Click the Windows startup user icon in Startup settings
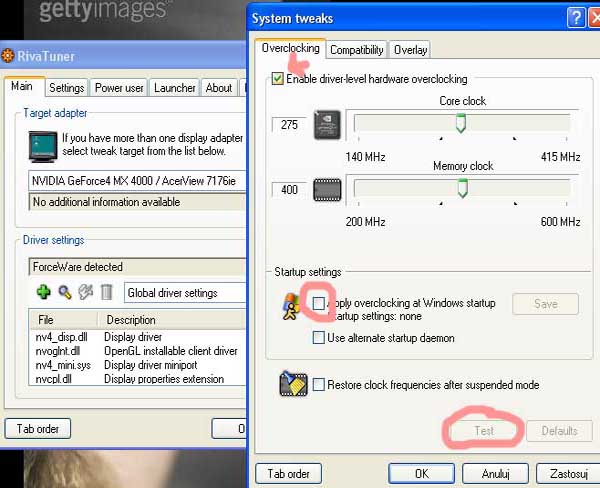The width and height of the screenshot is (600, 488). (291, 306)
